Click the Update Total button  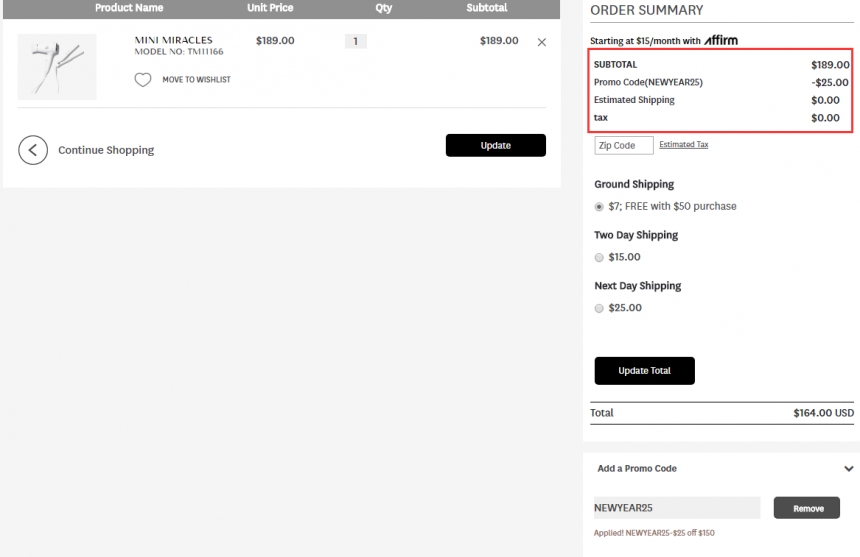click(644, 371)
